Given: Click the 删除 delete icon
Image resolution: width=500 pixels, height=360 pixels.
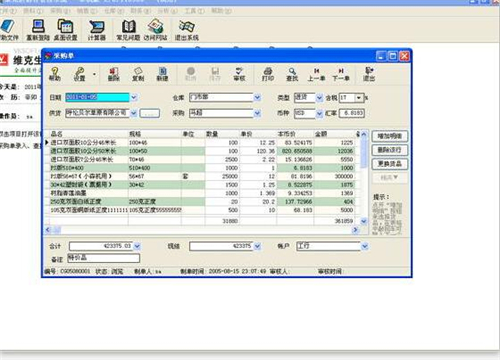Looking at the screenshot, I should pos(114,74).
